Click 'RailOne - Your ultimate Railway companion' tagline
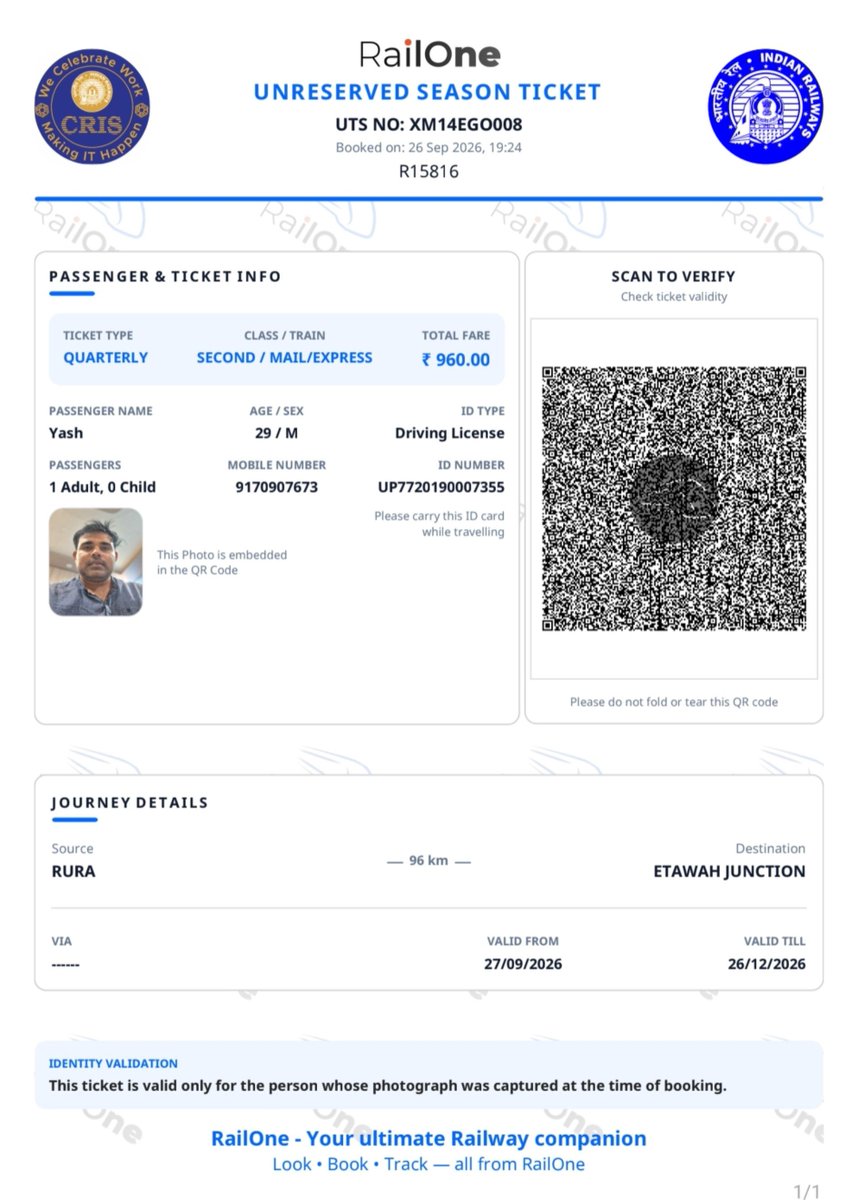Image resolution: width=858 pixels, height=1200 pixels. tap(429, 1139)
